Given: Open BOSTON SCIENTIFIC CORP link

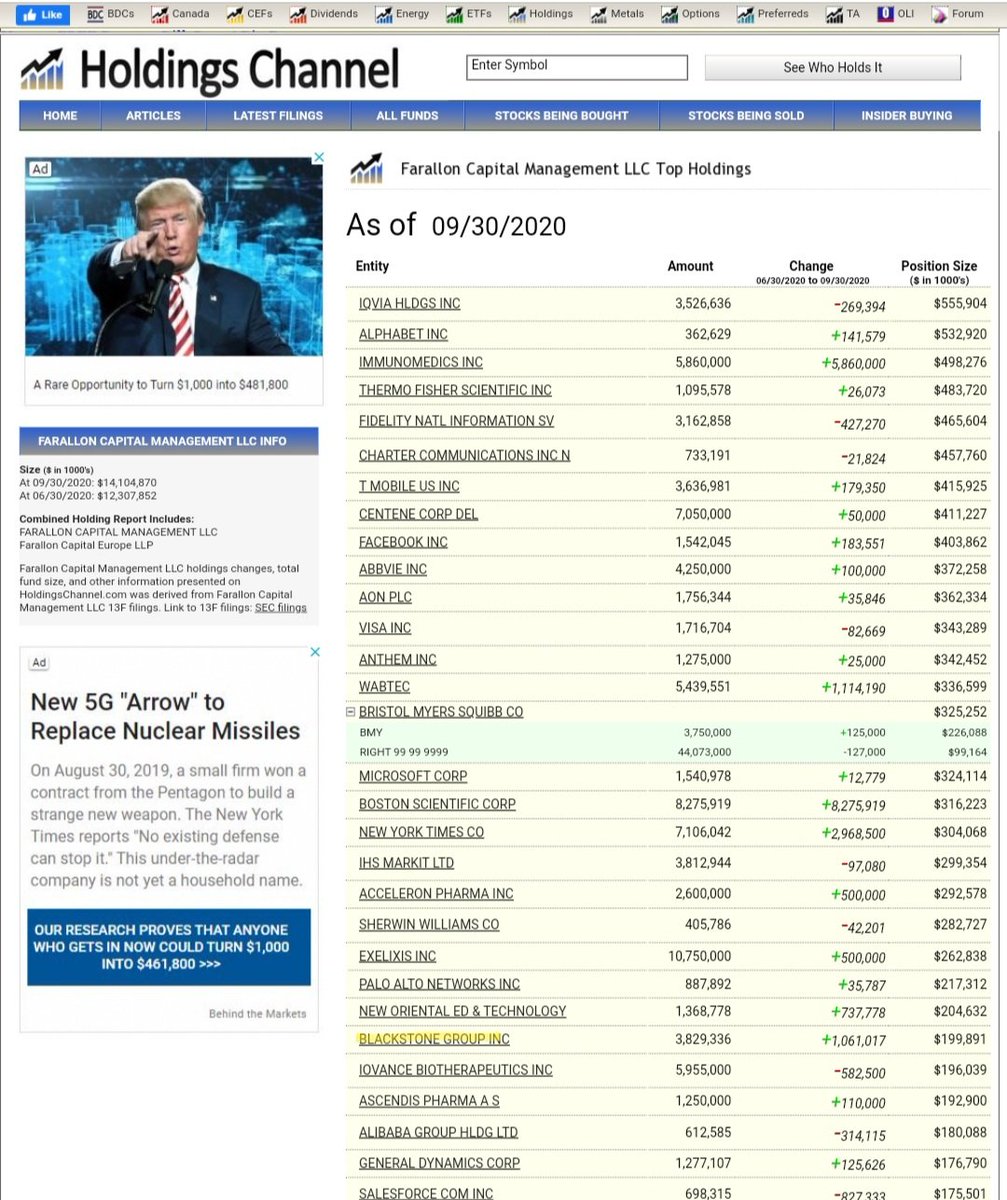Looking at the screenshot, I should click(x=437, y=804).
